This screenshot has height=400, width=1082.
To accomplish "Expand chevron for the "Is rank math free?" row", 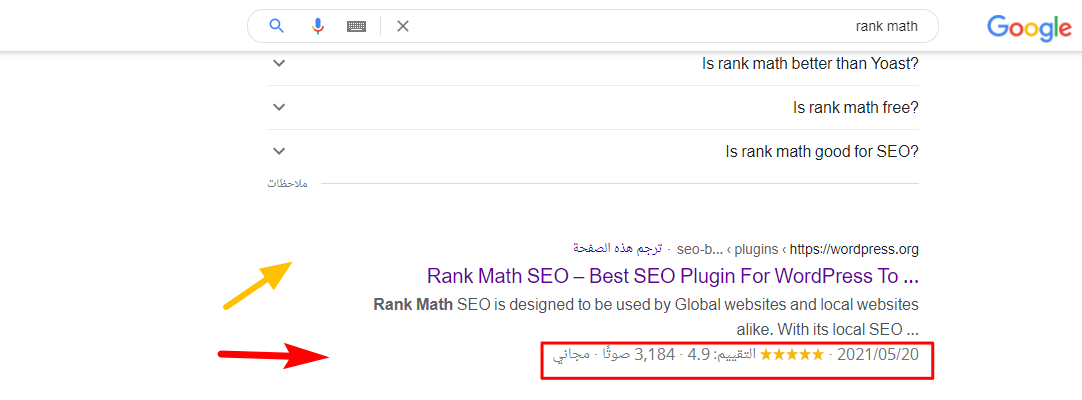I will pos(279,108).
